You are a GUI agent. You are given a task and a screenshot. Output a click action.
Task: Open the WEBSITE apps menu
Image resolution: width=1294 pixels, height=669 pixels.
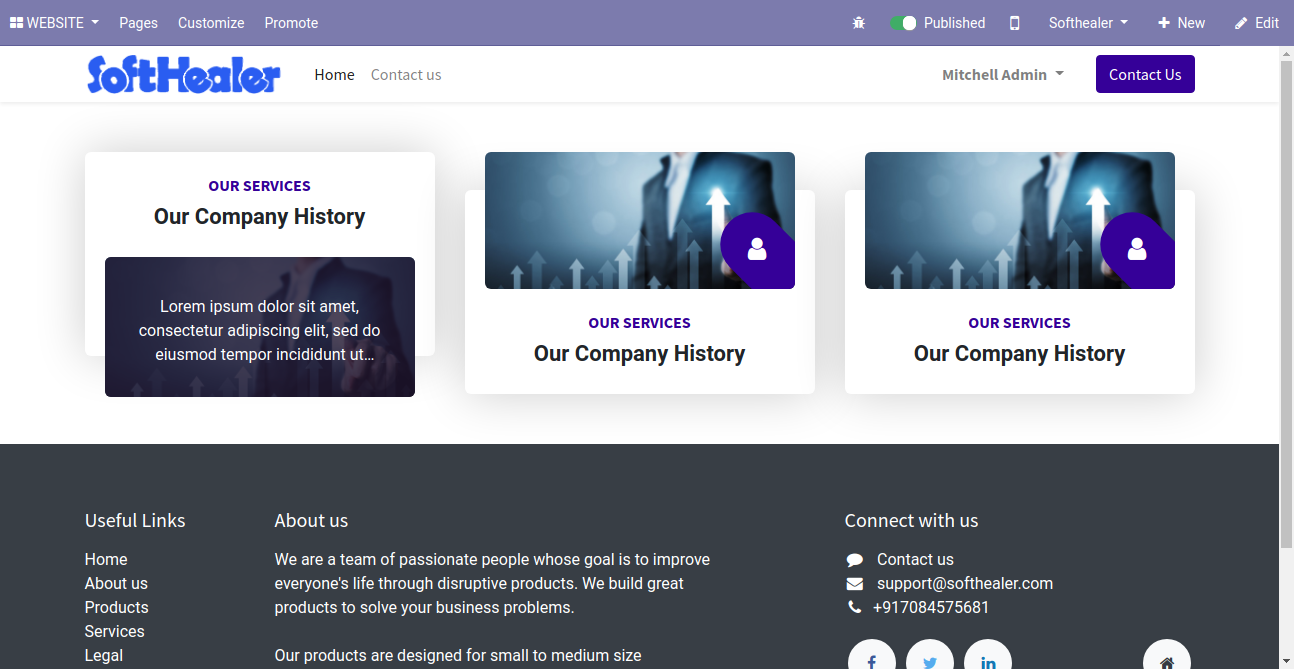click(x=54, y=23)
